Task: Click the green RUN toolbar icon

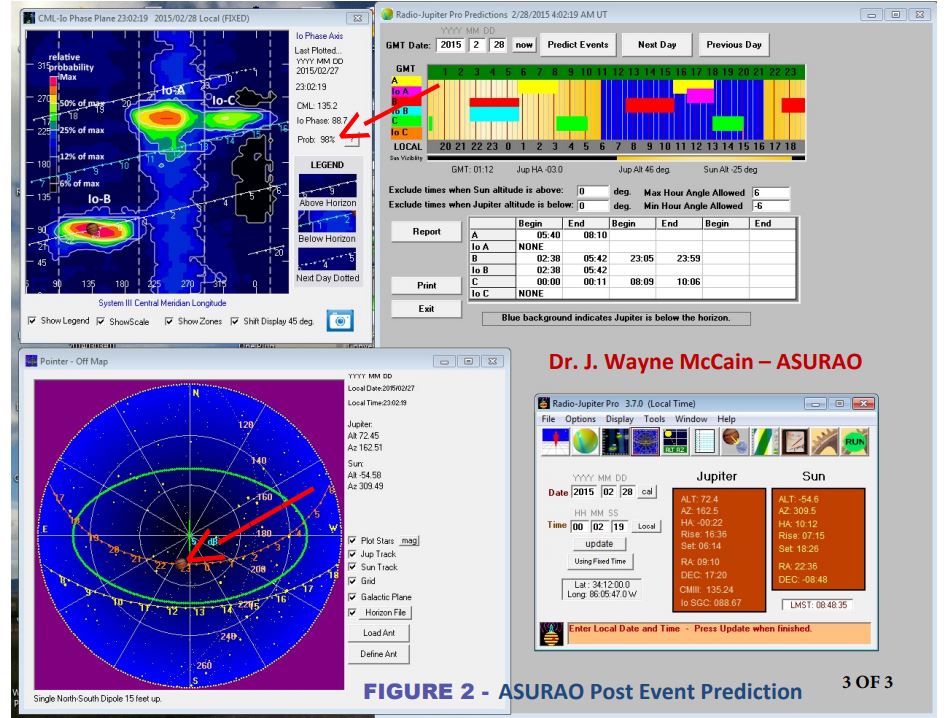Action: point(854,442)
